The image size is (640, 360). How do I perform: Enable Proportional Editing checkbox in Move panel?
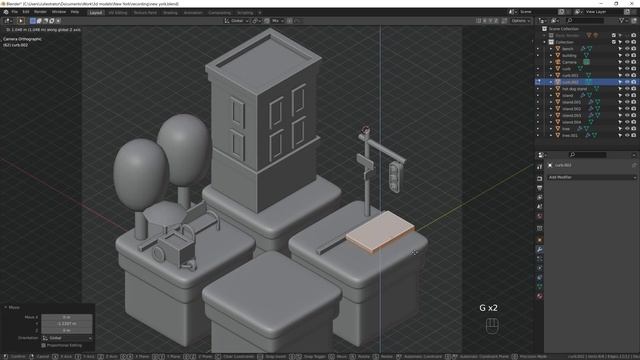click(x=44, y=345)
